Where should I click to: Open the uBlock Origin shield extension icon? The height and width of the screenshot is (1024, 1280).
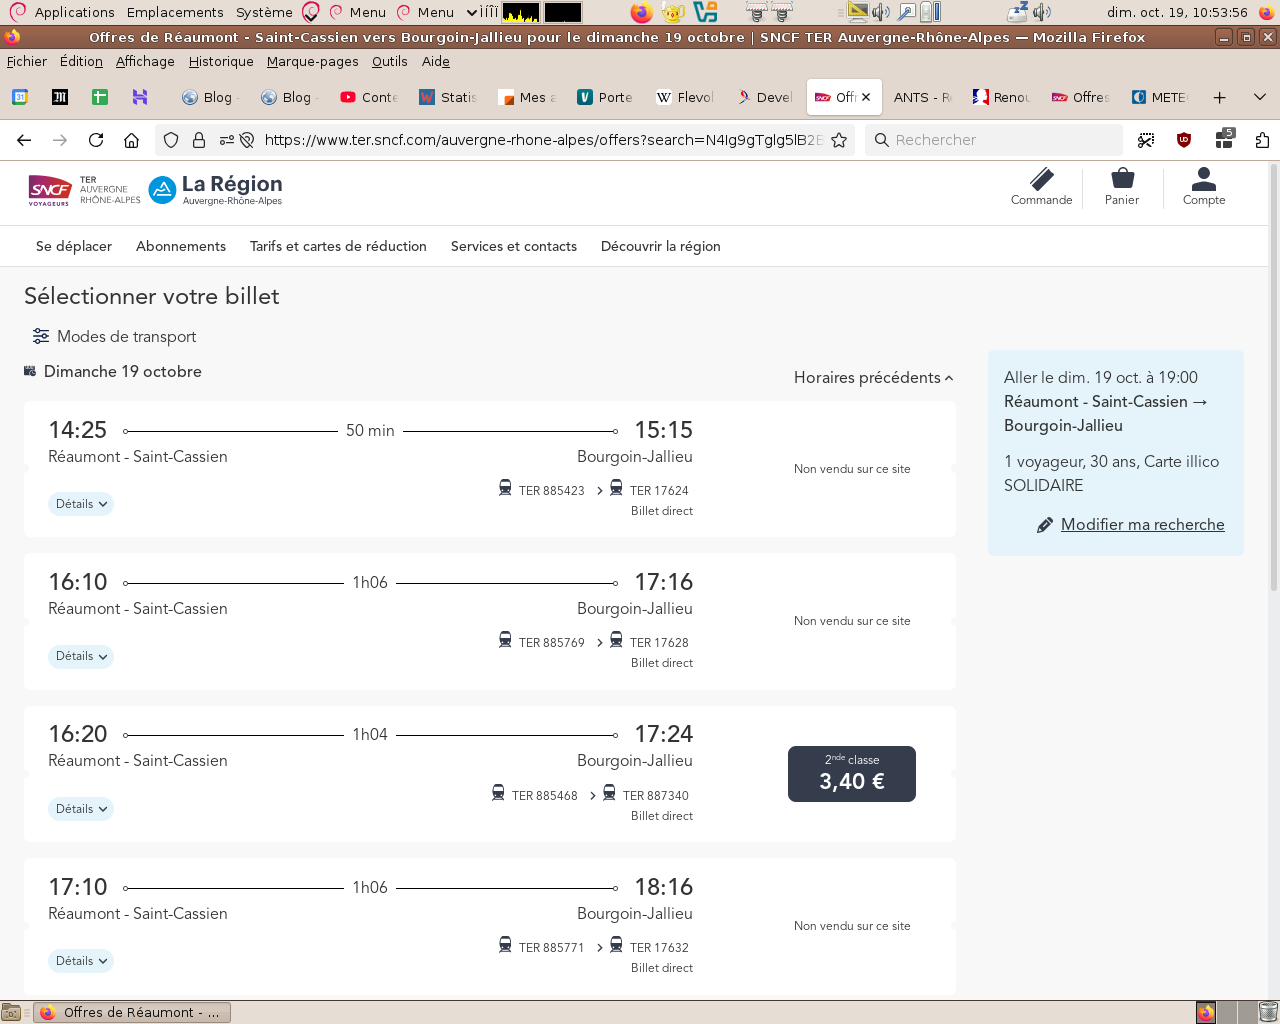coord(1184,140)
